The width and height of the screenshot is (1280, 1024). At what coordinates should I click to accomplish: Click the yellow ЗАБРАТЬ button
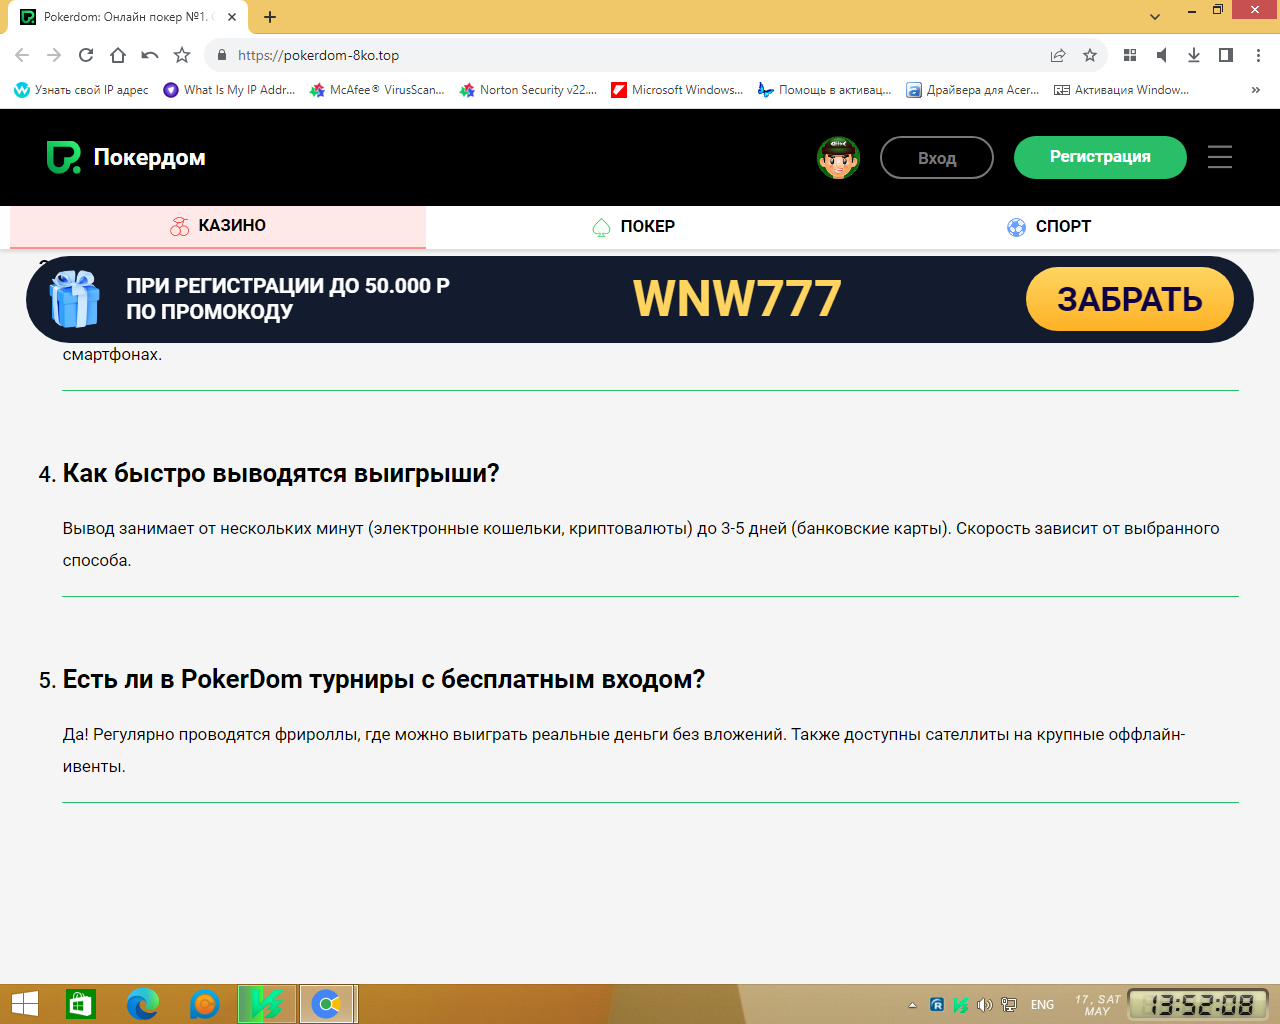[x=1130, y=299]
